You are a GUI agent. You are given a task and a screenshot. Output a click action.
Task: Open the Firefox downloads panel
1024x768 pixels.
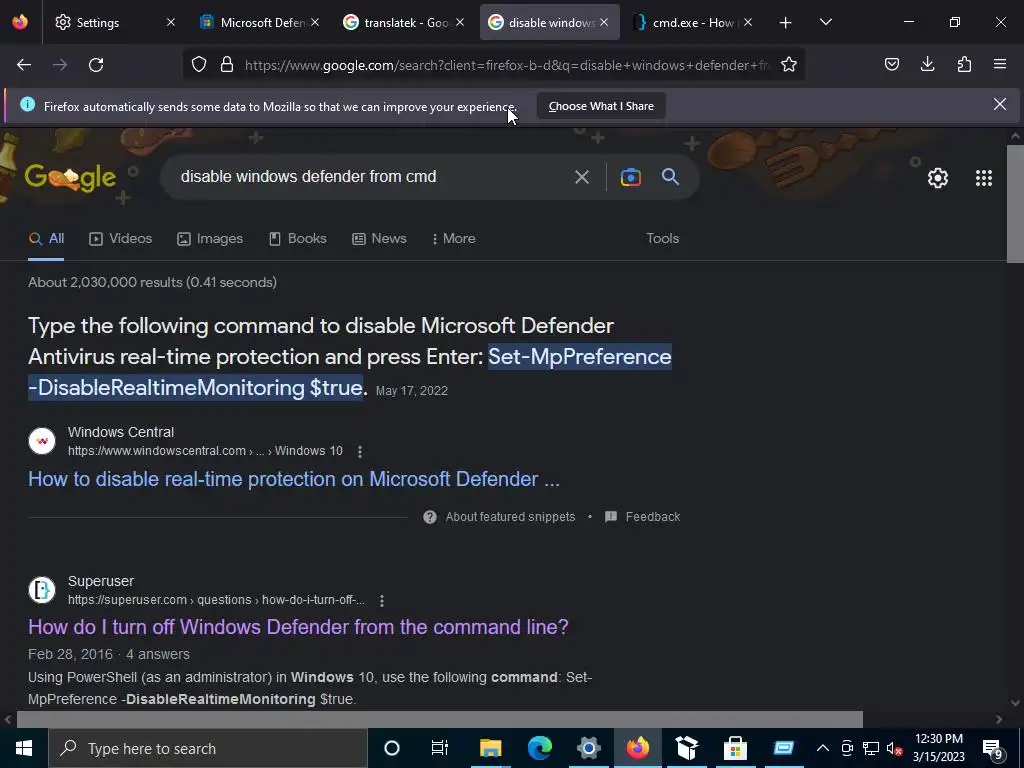coord(927,64)
